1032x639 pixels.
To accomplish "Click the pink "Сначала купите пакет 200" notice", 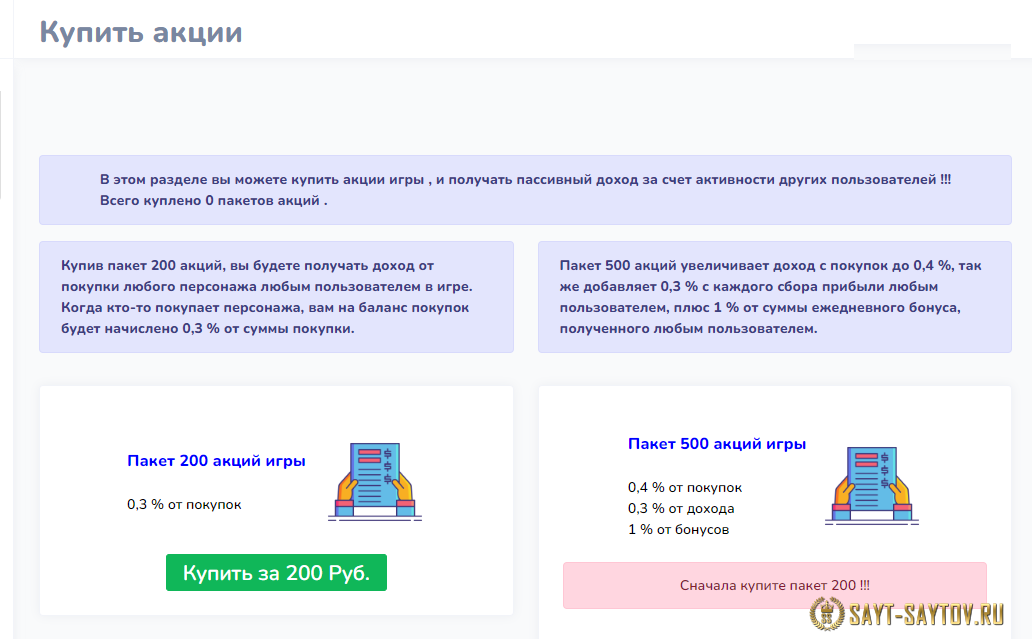I will coord(774,585).
